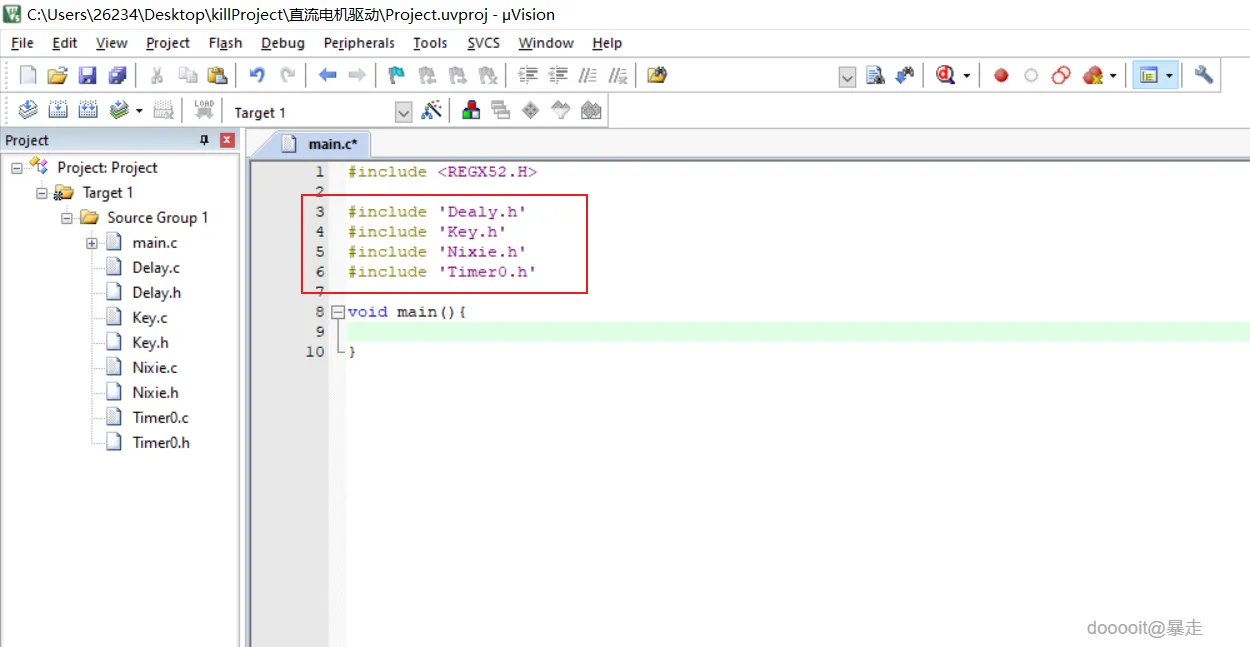The image size is (1250, 647).
Task: Open Configuration wrench icon
Action: tap(1204, 75)
